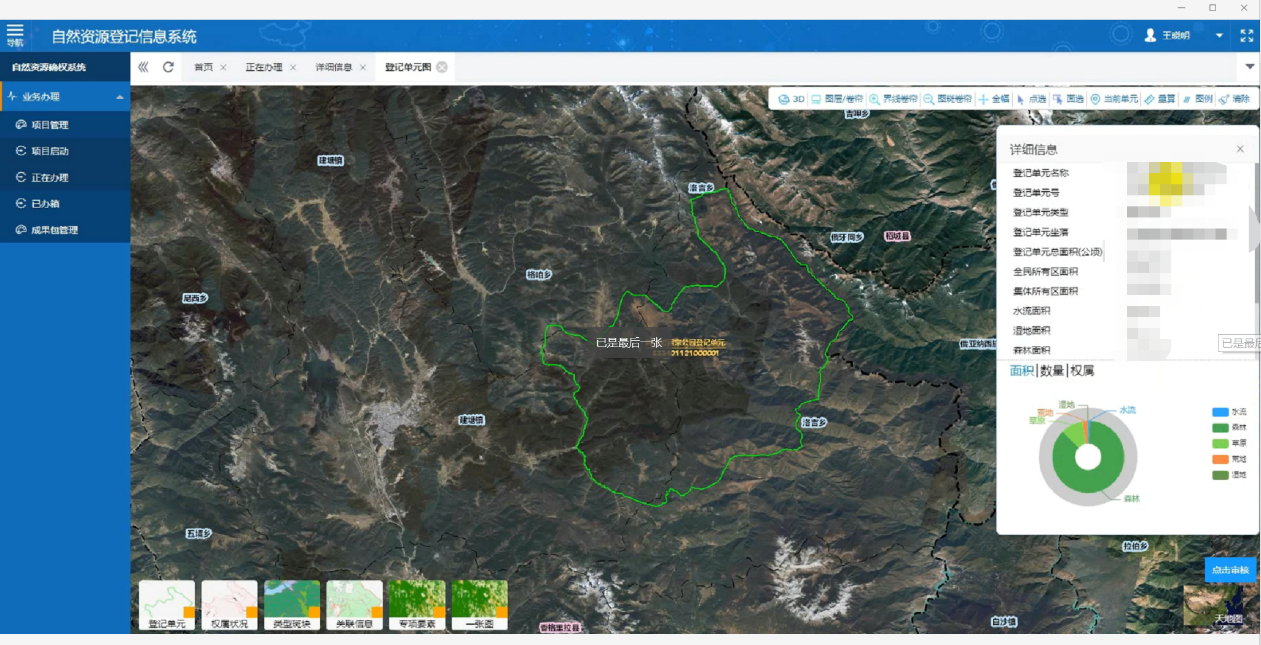Switch to the 详细信息 tab
The height and width of the screenshot is (645, 1261).
point(333,67)
